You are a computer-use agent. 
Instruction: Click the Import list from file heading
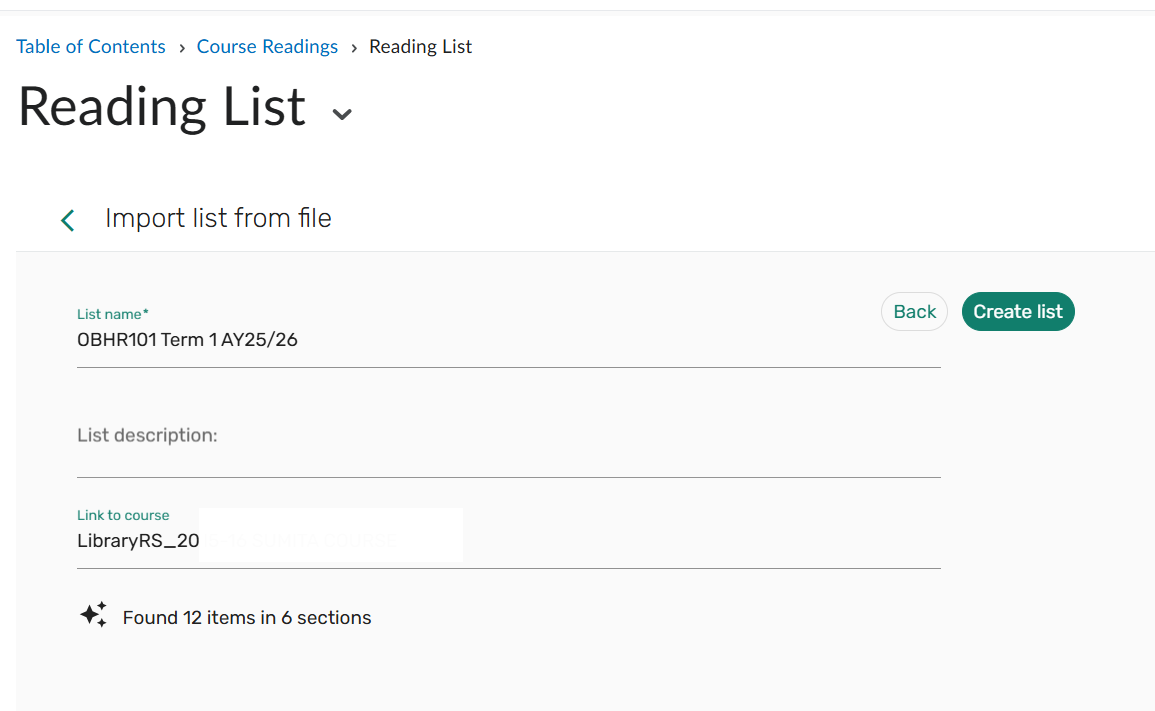coord(218,218)
